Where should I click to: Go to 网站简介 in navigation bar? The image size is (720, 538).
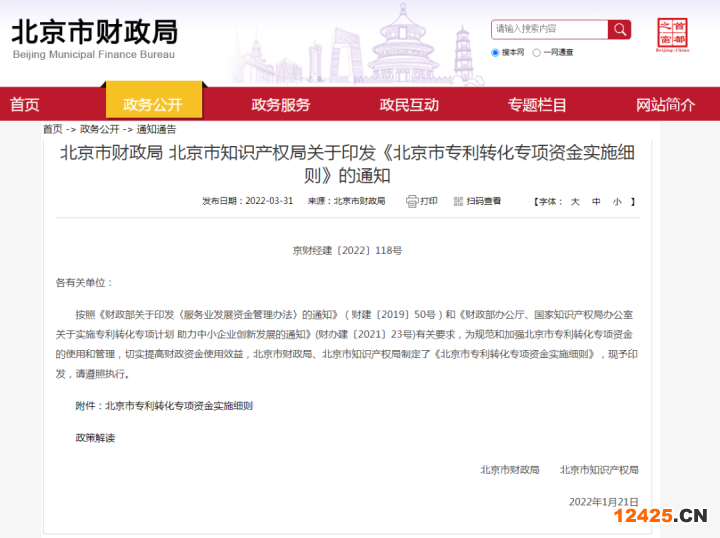[x=665, y=105]
